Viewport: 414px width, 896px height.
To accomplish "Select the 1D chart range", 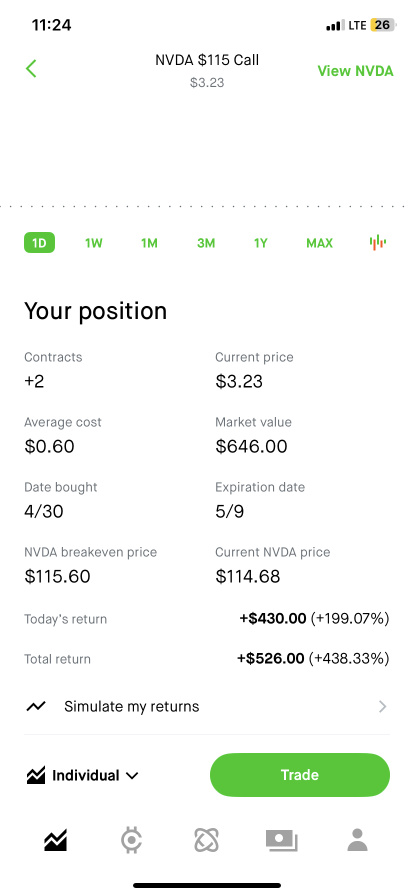I will click(39, 243).
